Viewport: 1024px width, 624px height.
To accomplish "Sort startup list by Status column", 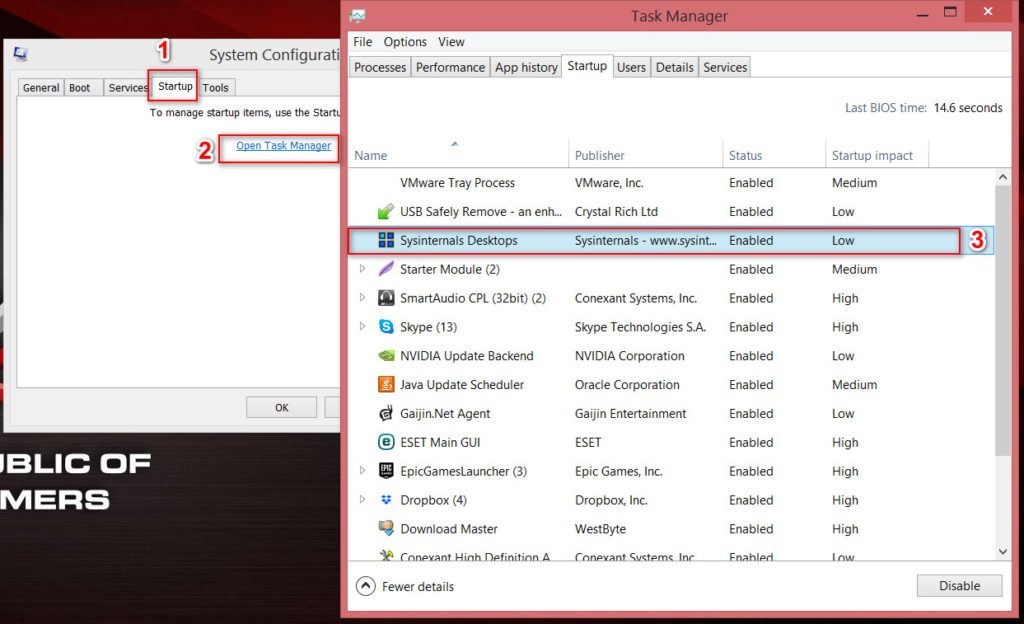I will 774,155.
